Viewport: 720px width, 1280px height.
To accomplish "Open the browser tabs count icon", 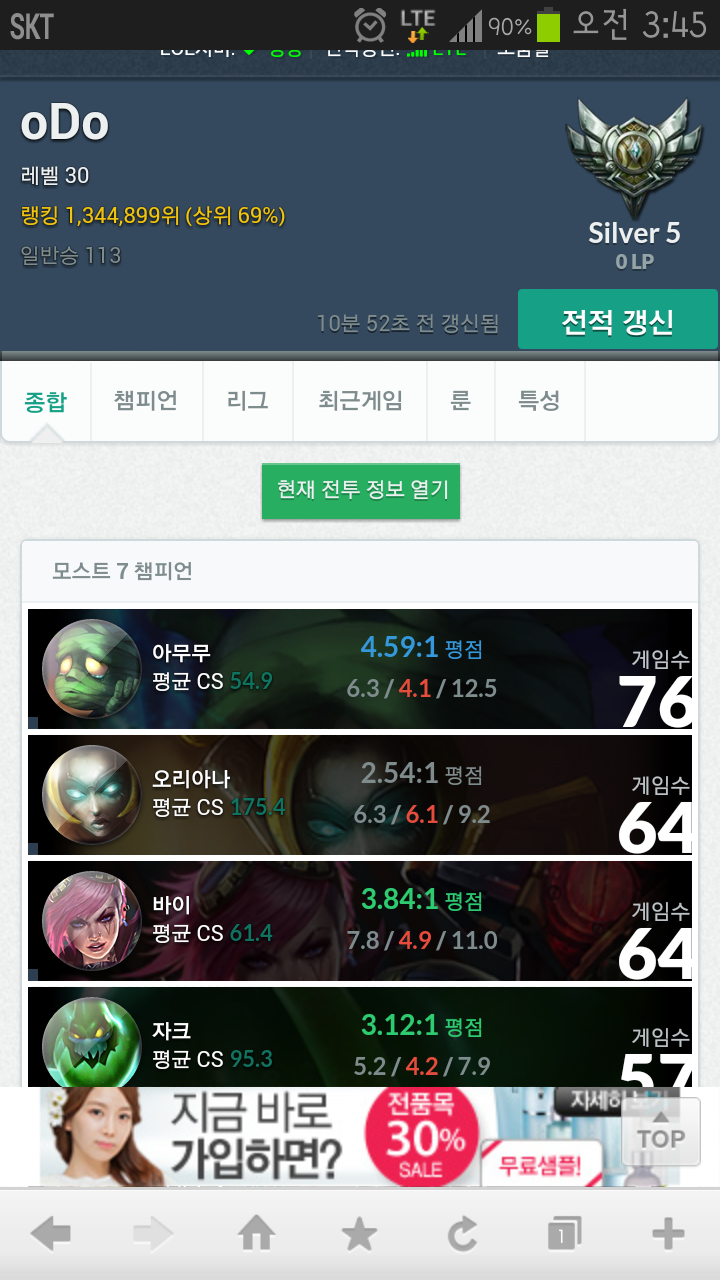I will tap(564, 1234).
